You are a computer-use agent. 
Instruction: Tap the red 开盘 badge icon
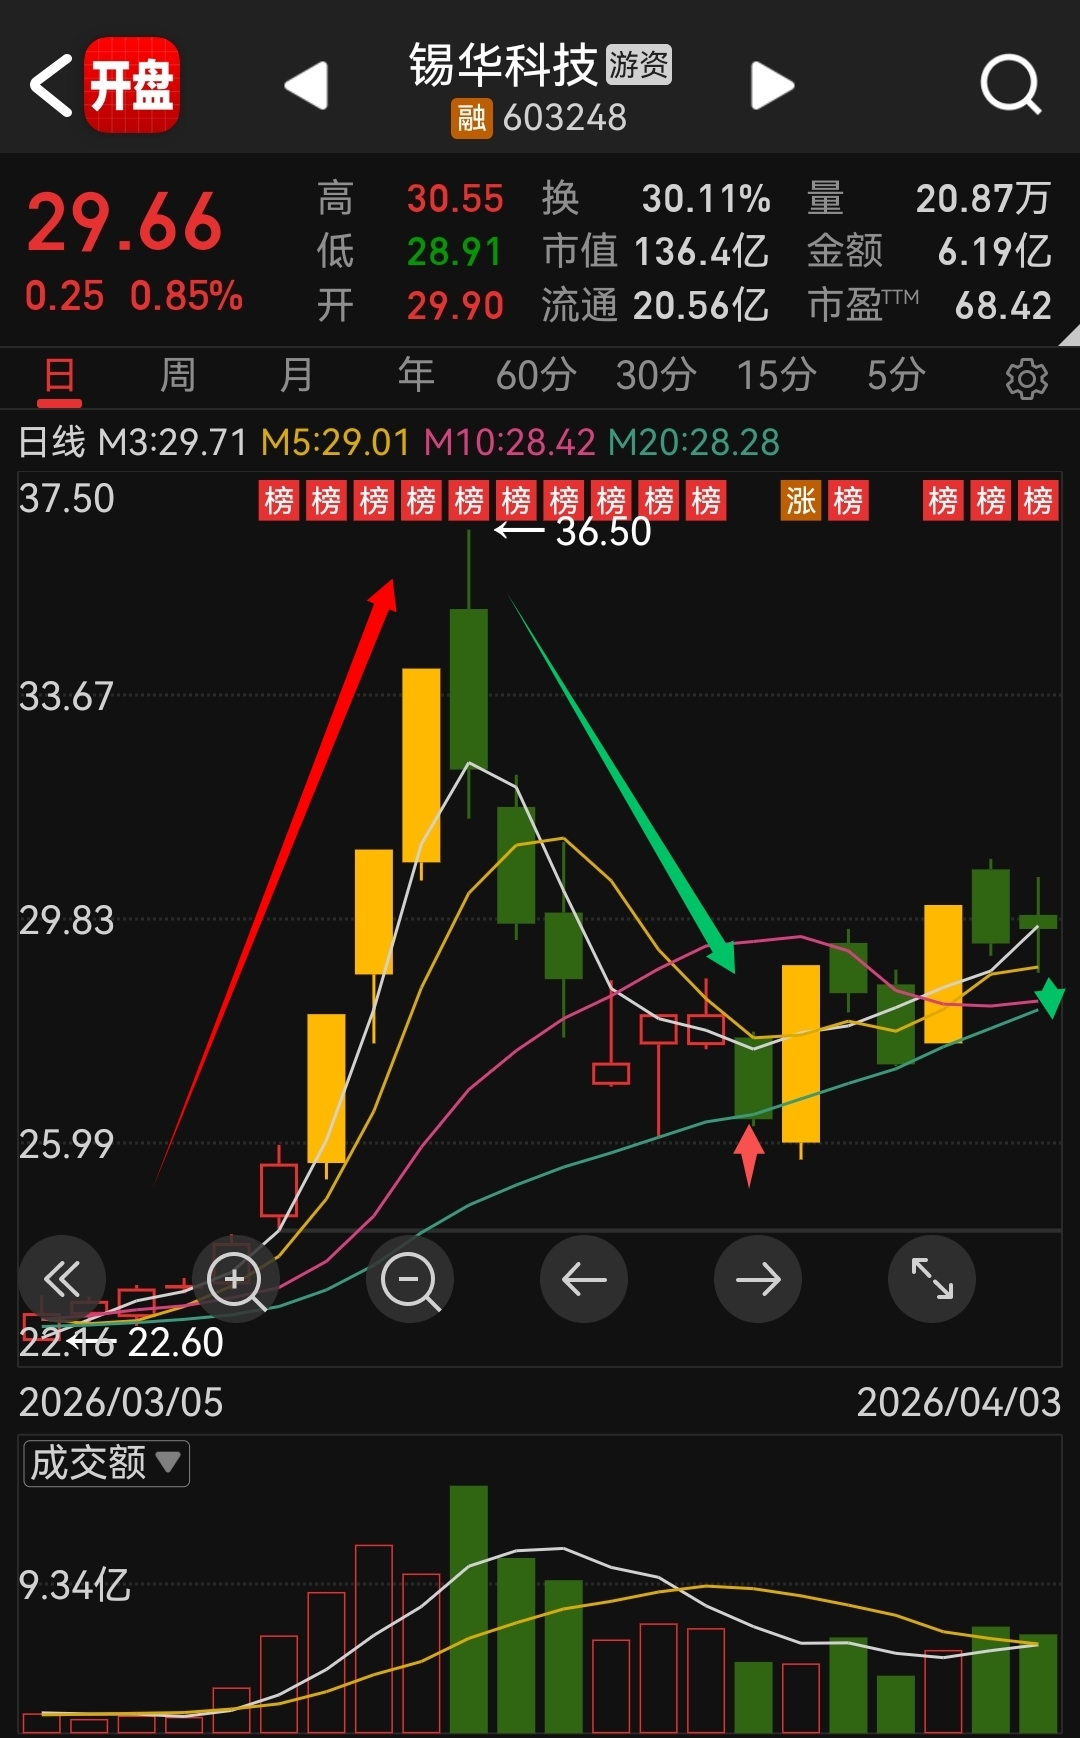pos(132,85)
